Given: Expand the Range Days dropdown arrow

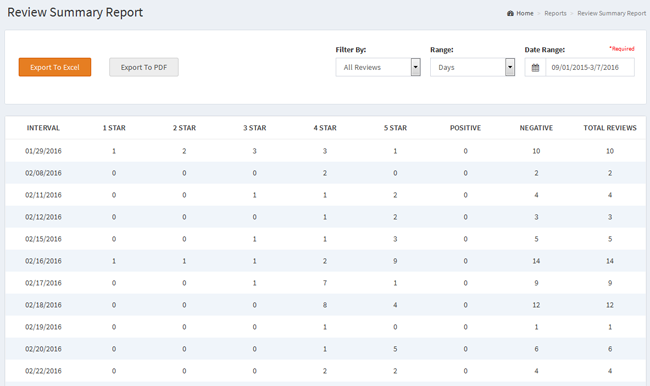Looking at the screenshot, I should pyautogui.click(x=510, y=67).
